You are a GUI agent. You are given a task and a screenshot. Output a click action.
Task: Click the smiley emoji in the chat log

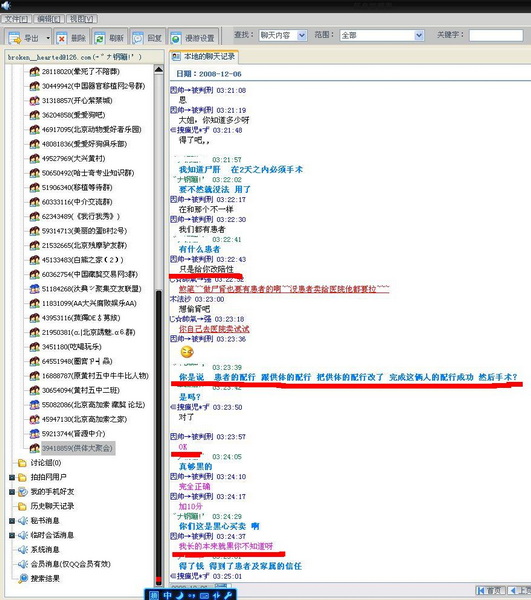tap(187, 351)
